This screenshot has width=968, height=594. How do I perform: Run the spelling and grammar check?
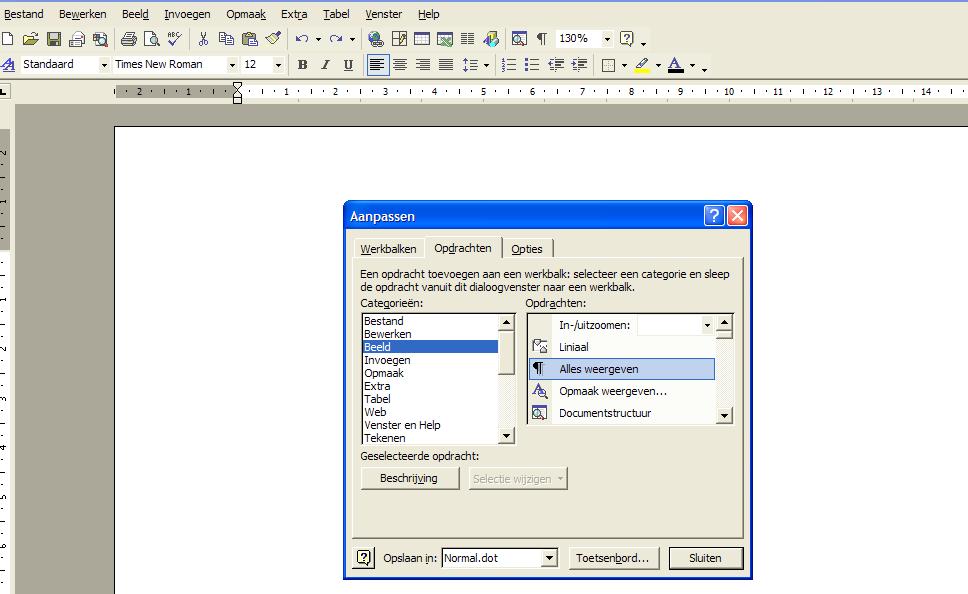pos(175,39)
